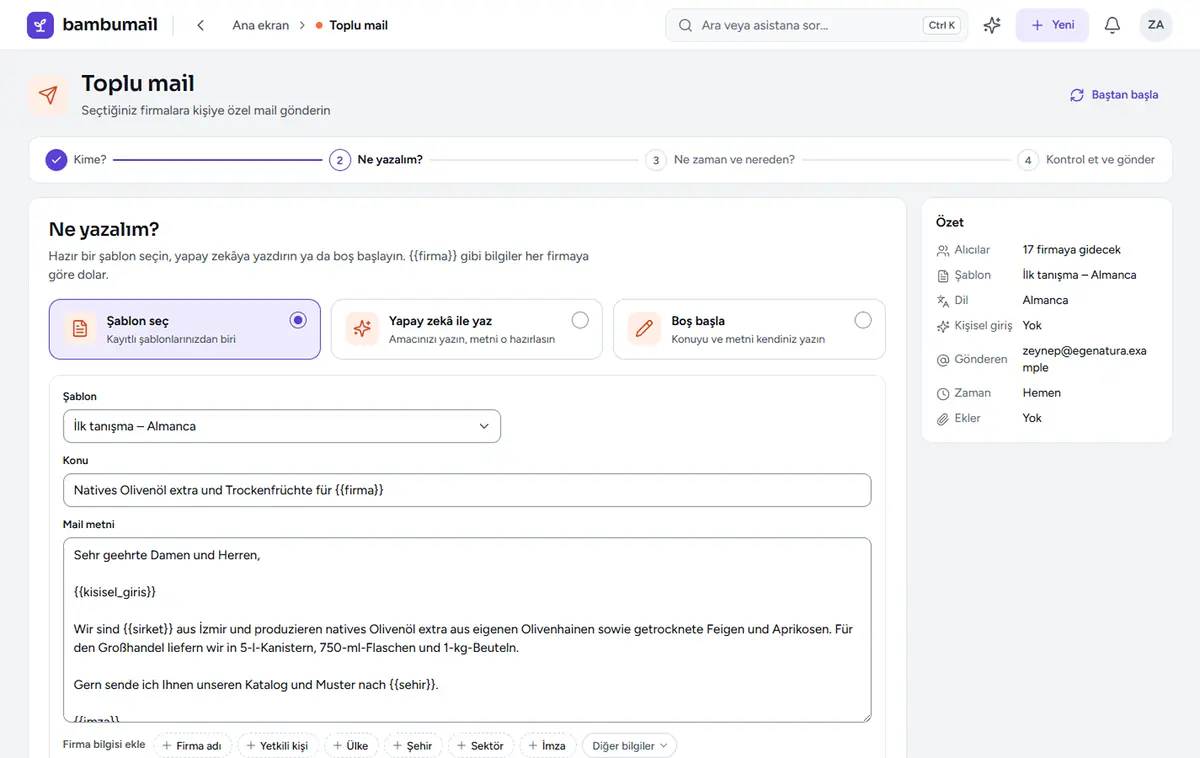Select the Şablon seç radio option
This screenshot has width=1200, height=758.
coord(298,320)
